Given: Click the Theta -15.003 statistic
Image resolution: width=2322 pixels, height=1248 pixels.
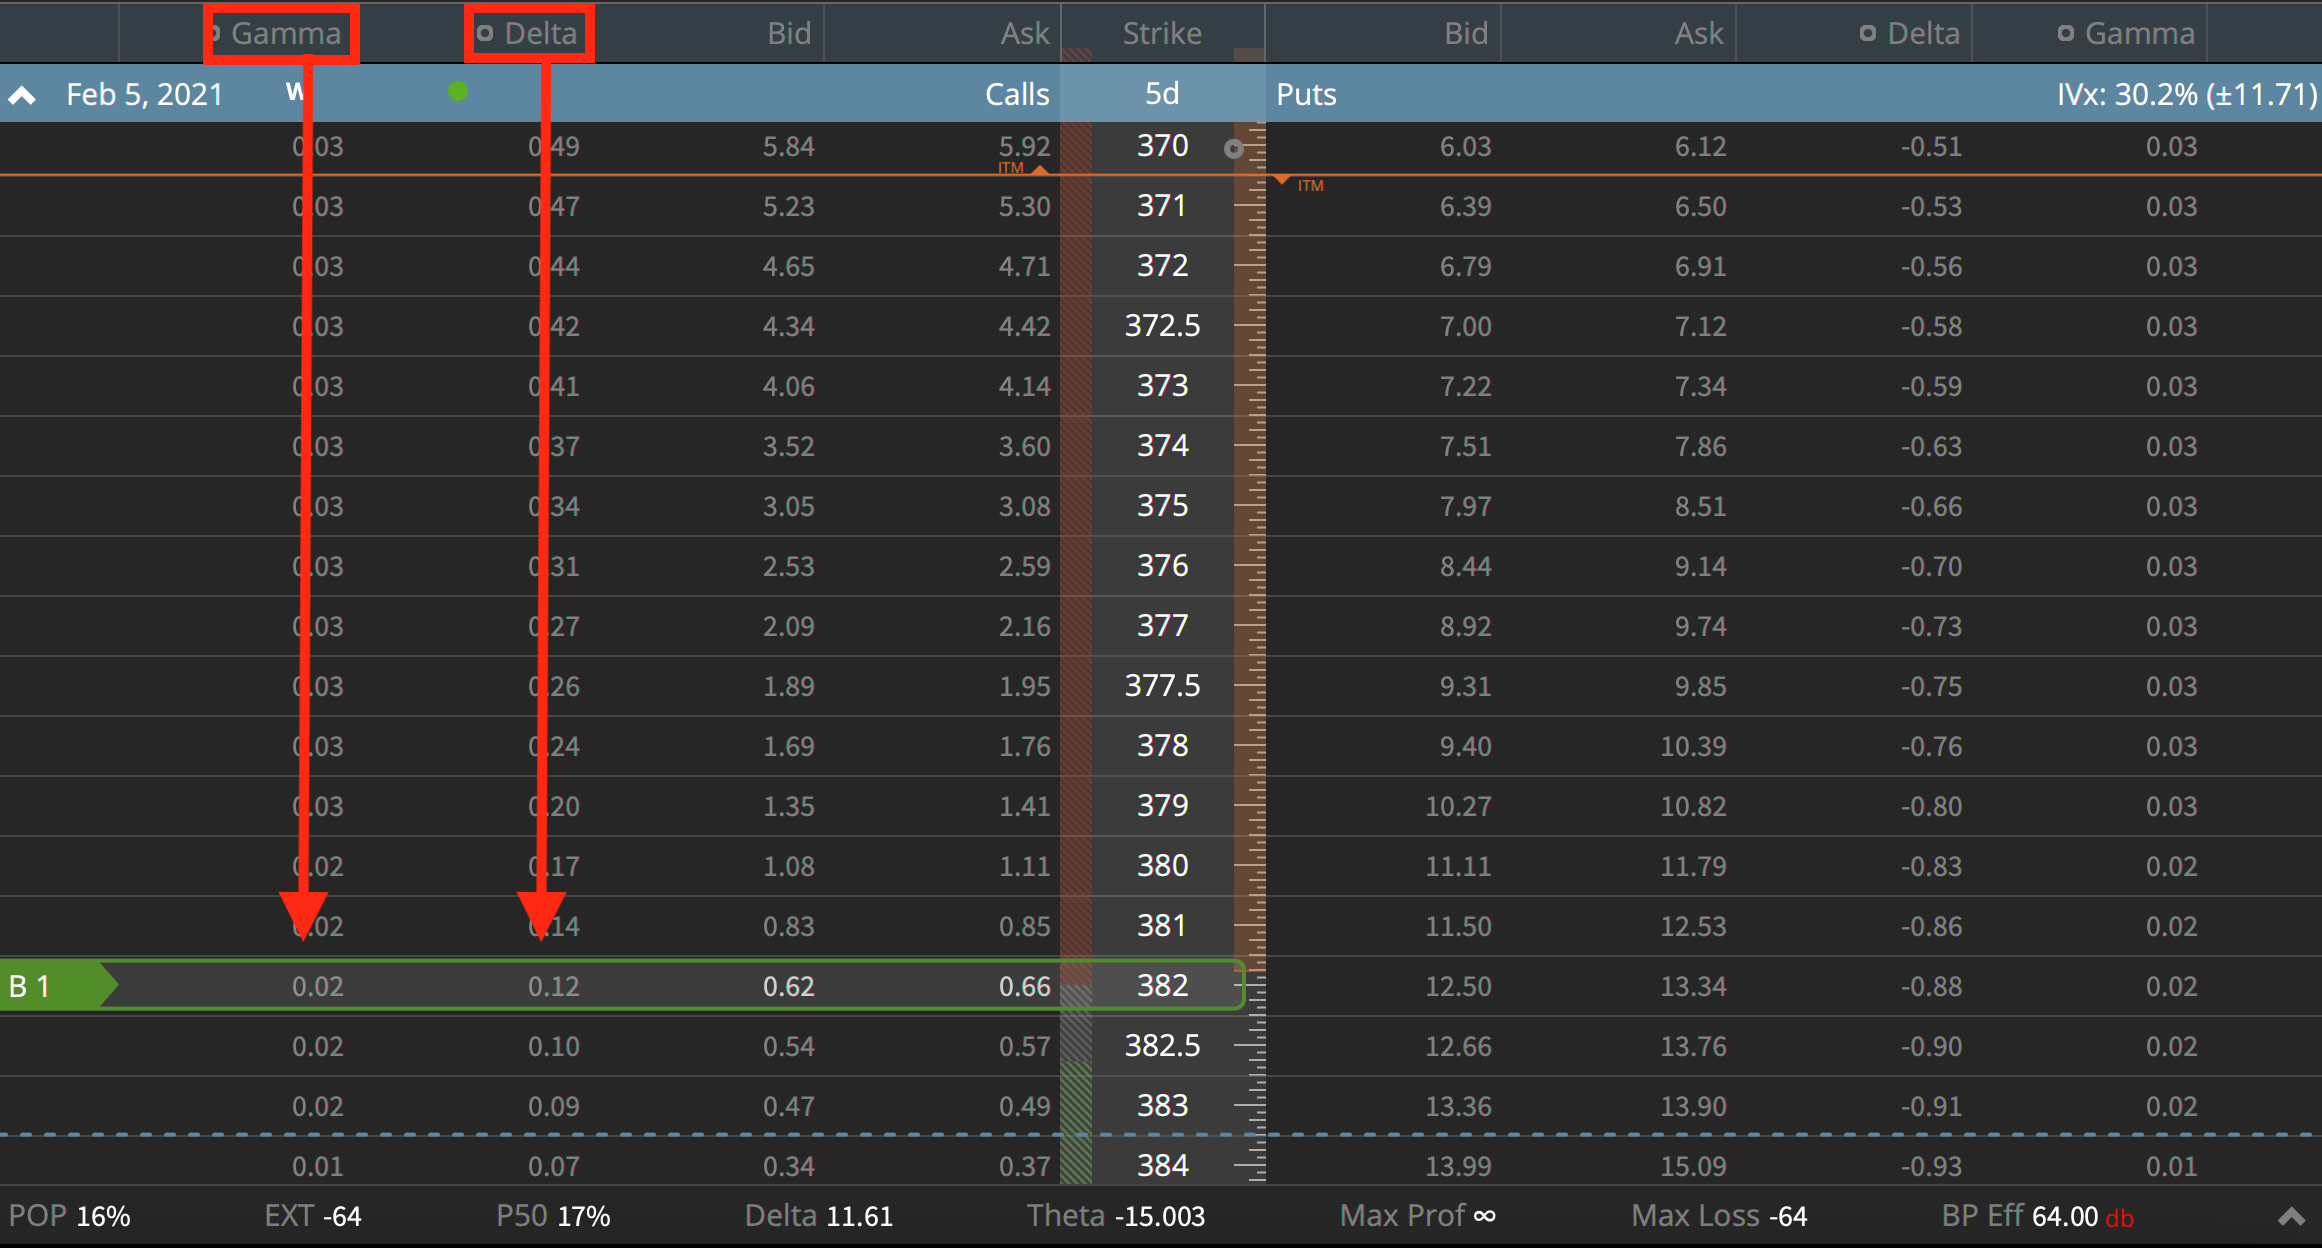Looking at the screenshot, I should [x=1116, y=1217].
